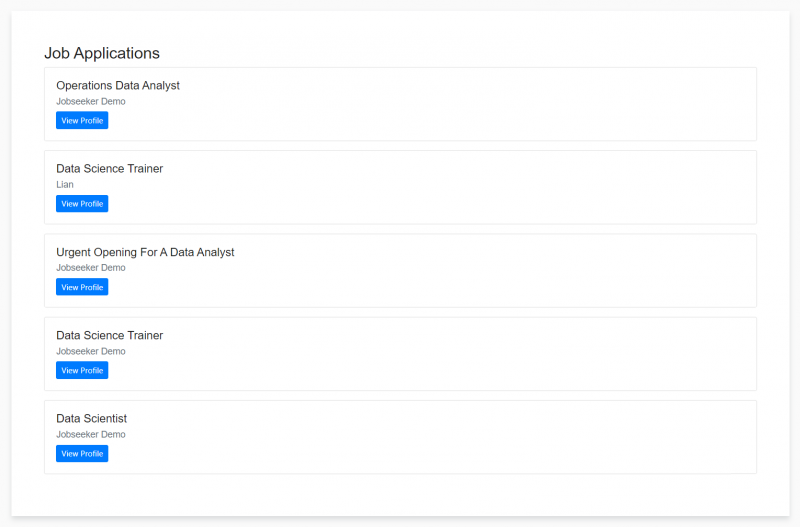This screenshot has width=800, height=527.
Task: Click the Operations Data Analyst job title
Action: point(118,86)
